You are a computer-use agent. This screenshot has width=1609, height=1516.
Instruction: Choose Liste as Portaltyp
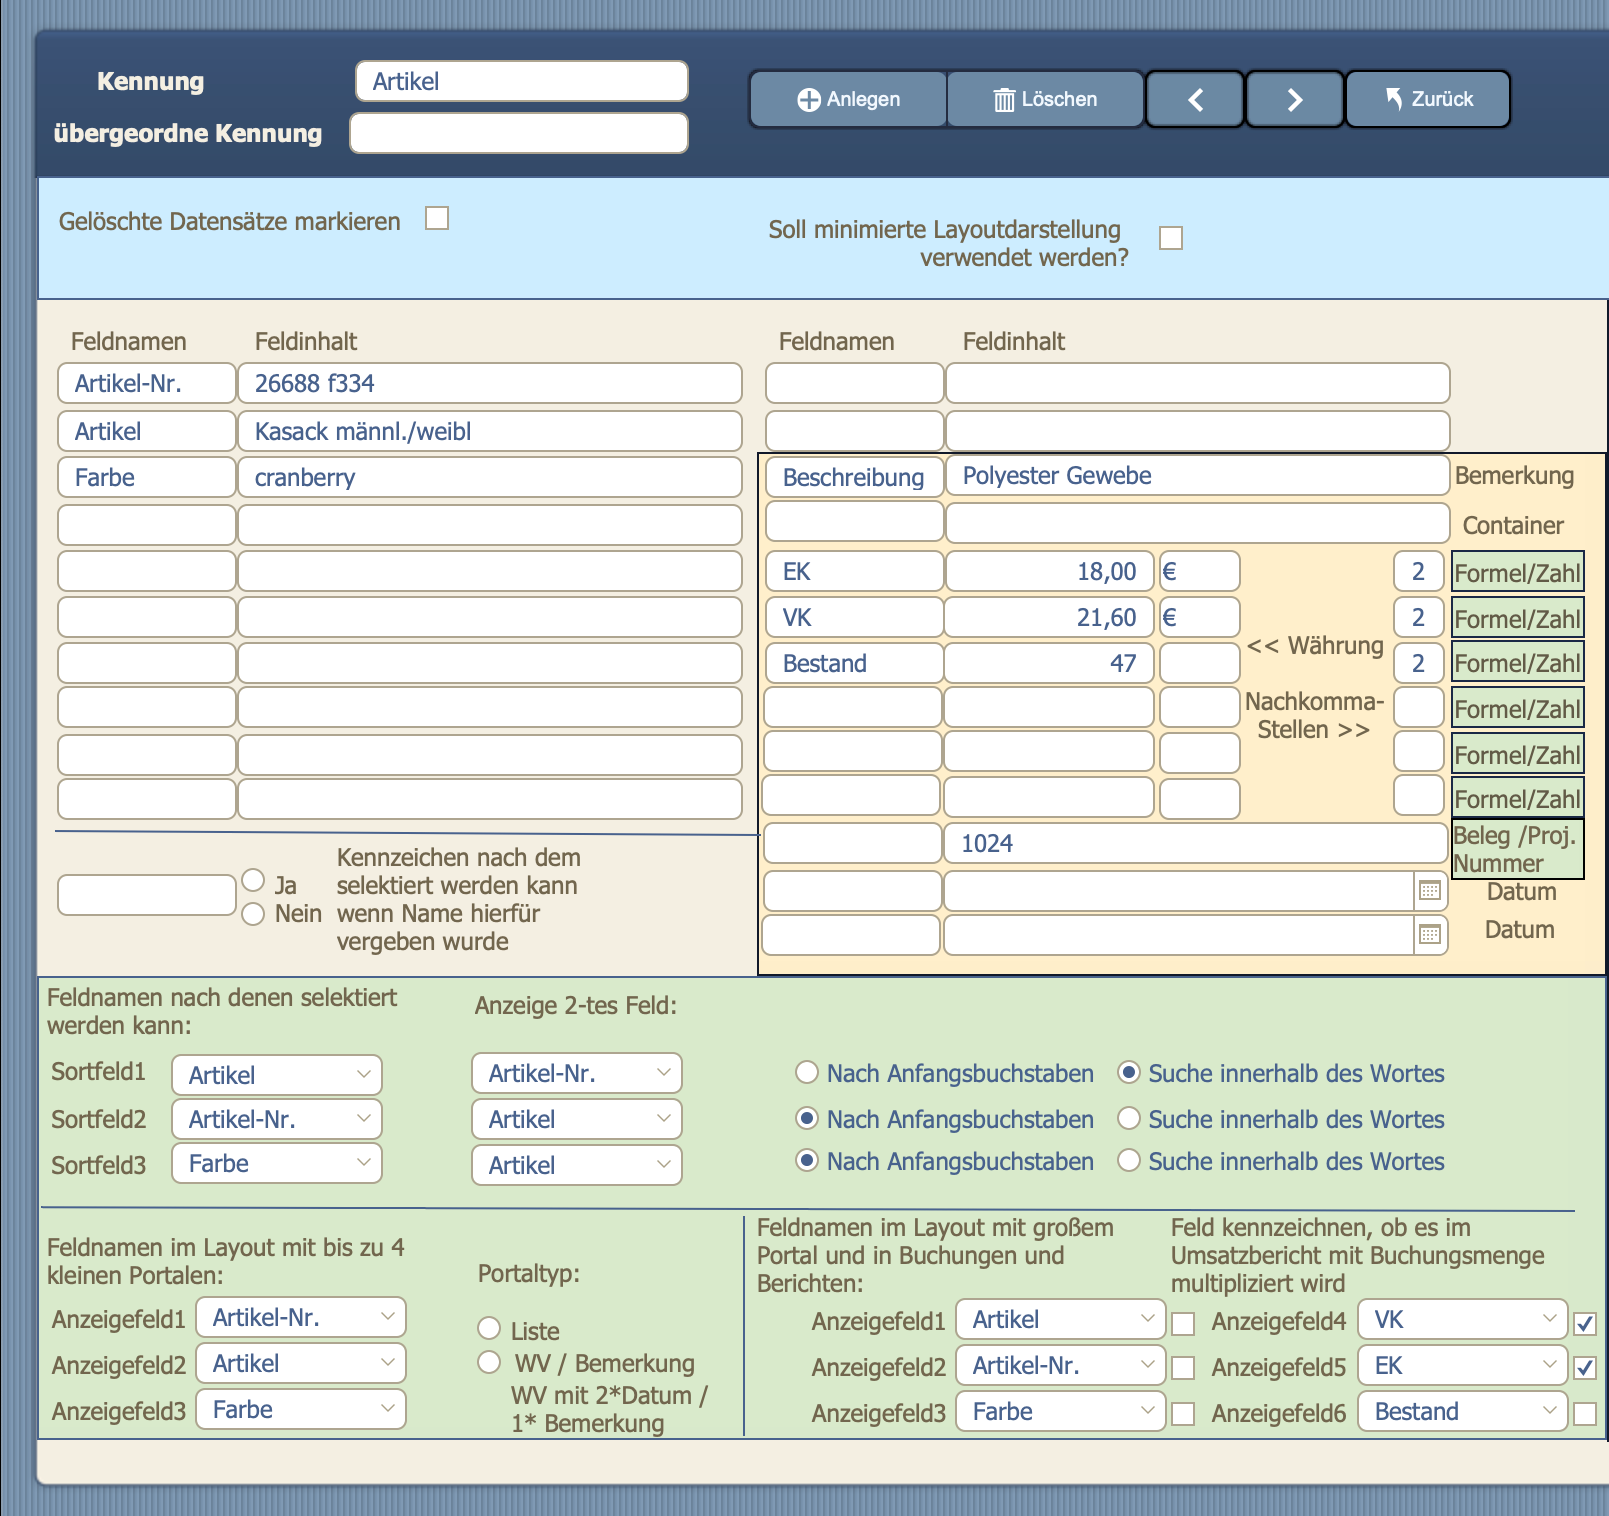tap(489, 1328)
